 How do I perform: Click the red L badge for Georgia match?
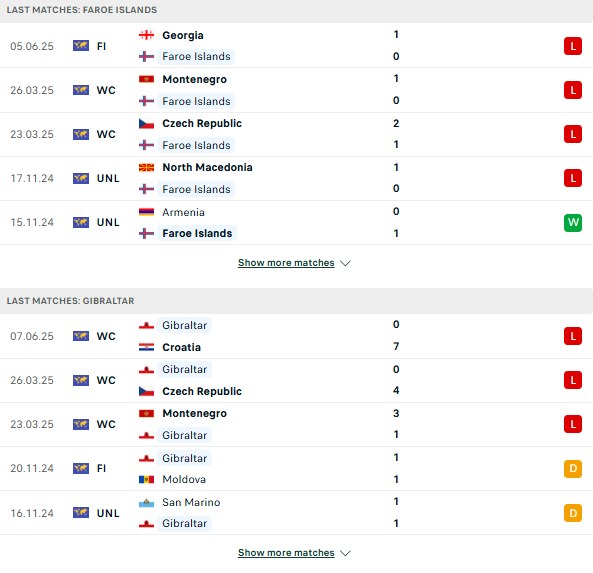573,46
